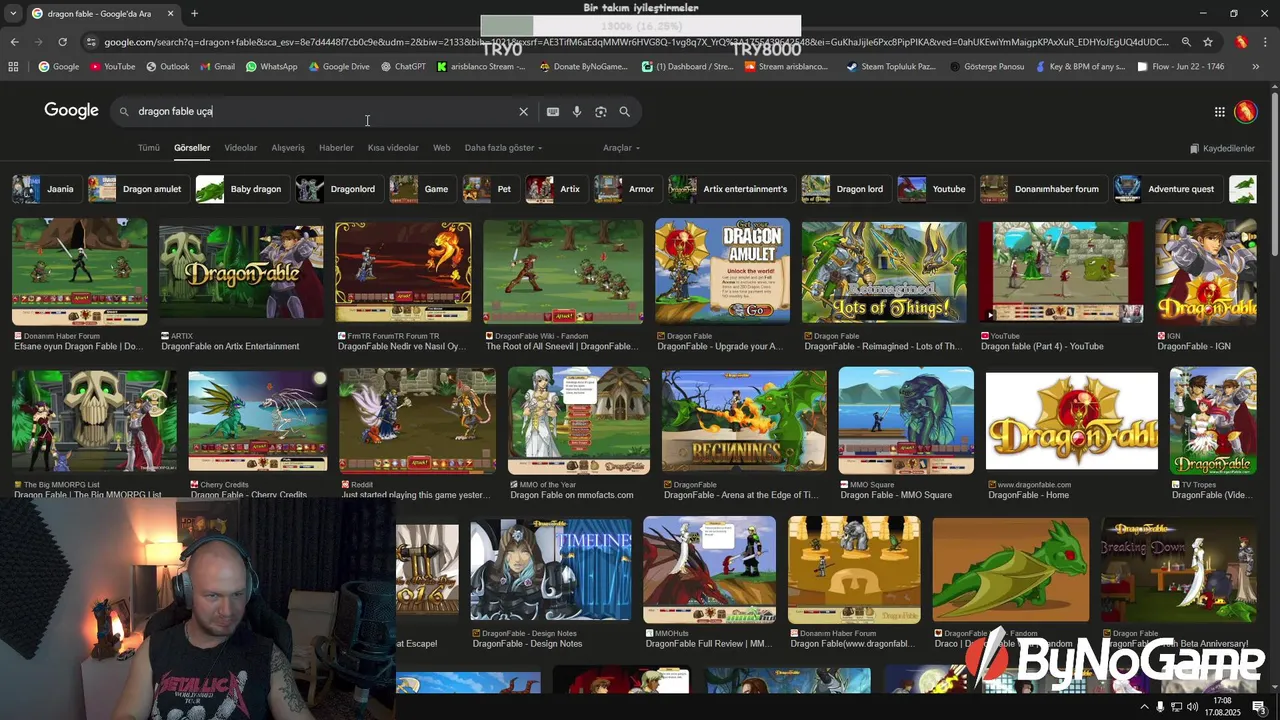Open a new Chrome tab with plus button

pos(194,14)
